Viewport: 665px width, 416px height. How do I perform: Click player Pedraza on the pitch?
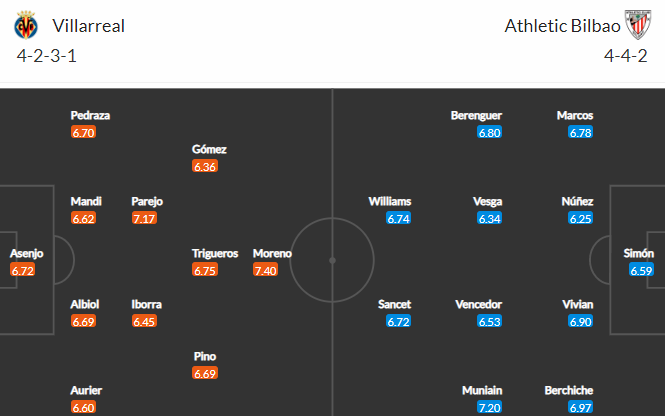90,115
